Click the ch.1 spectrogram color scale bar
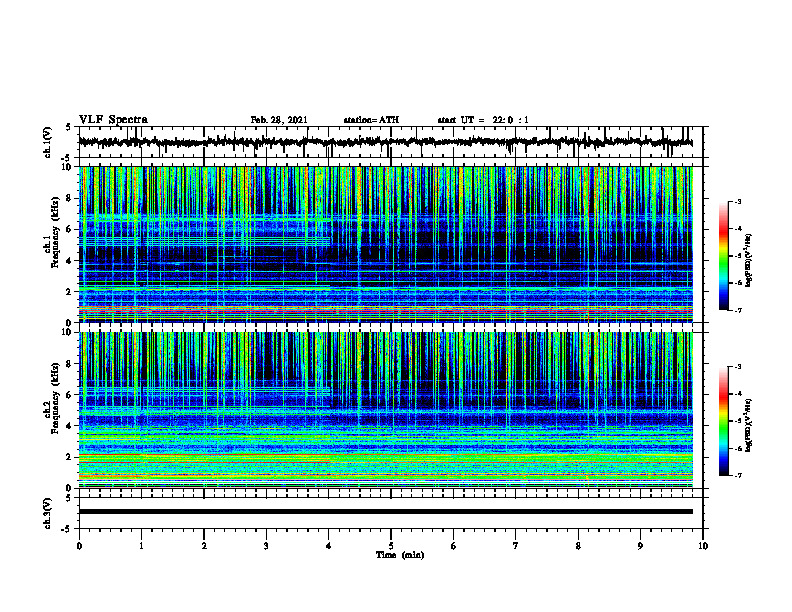 click(x=724, y=256)
